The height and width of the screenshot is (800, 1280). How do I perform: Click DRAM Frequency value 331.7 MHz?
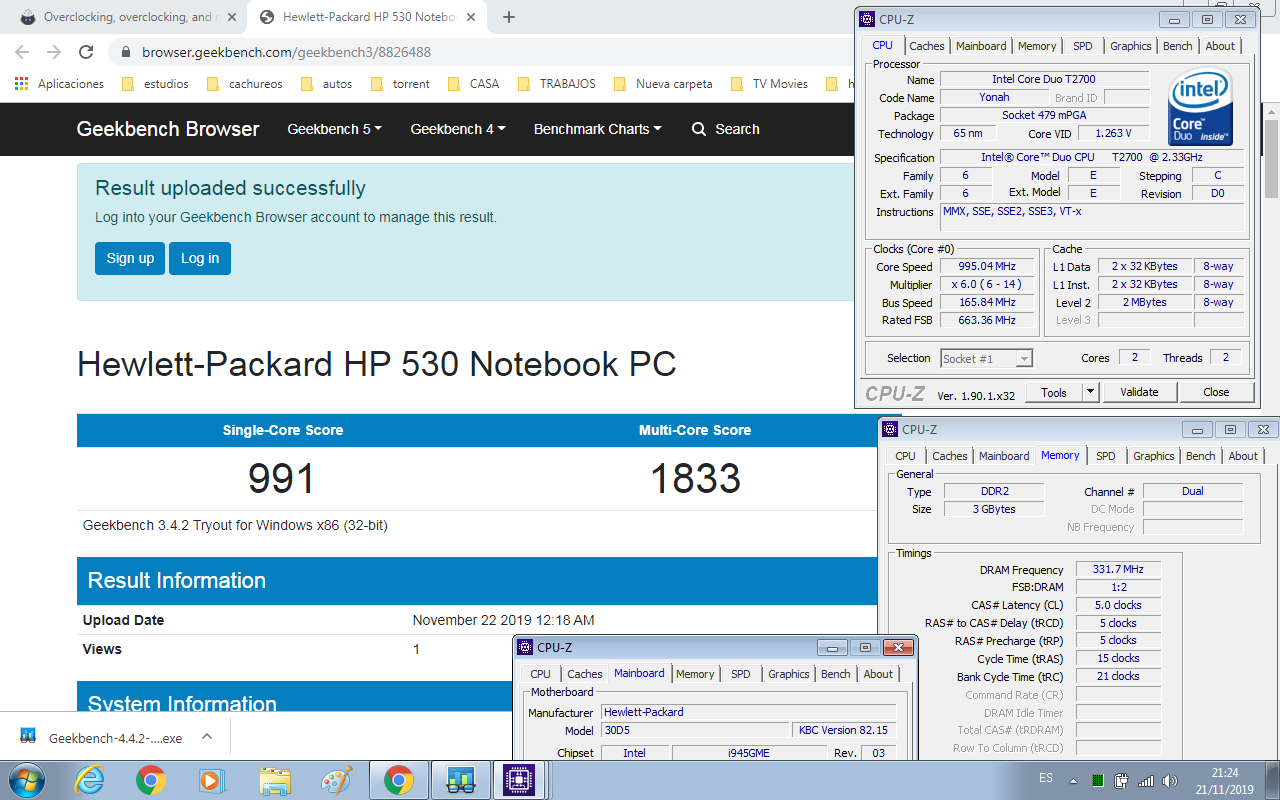click(1118, 569)
